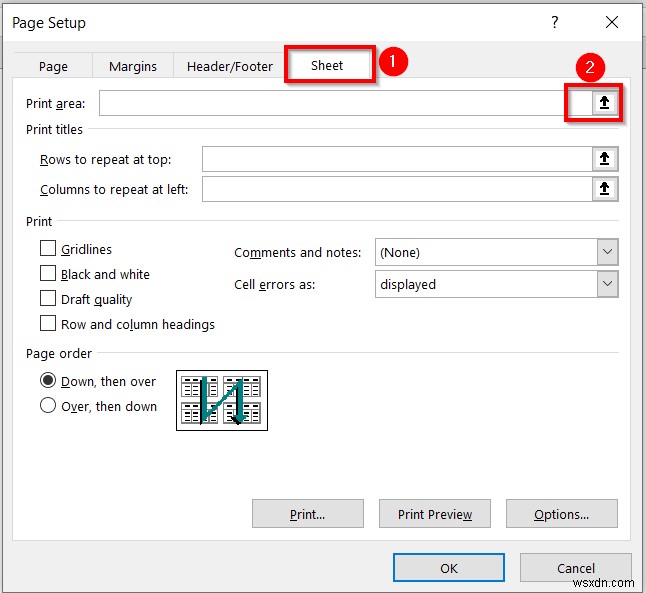Confirm with the OK button
646x593 pixels.
(x=449, y=568)
